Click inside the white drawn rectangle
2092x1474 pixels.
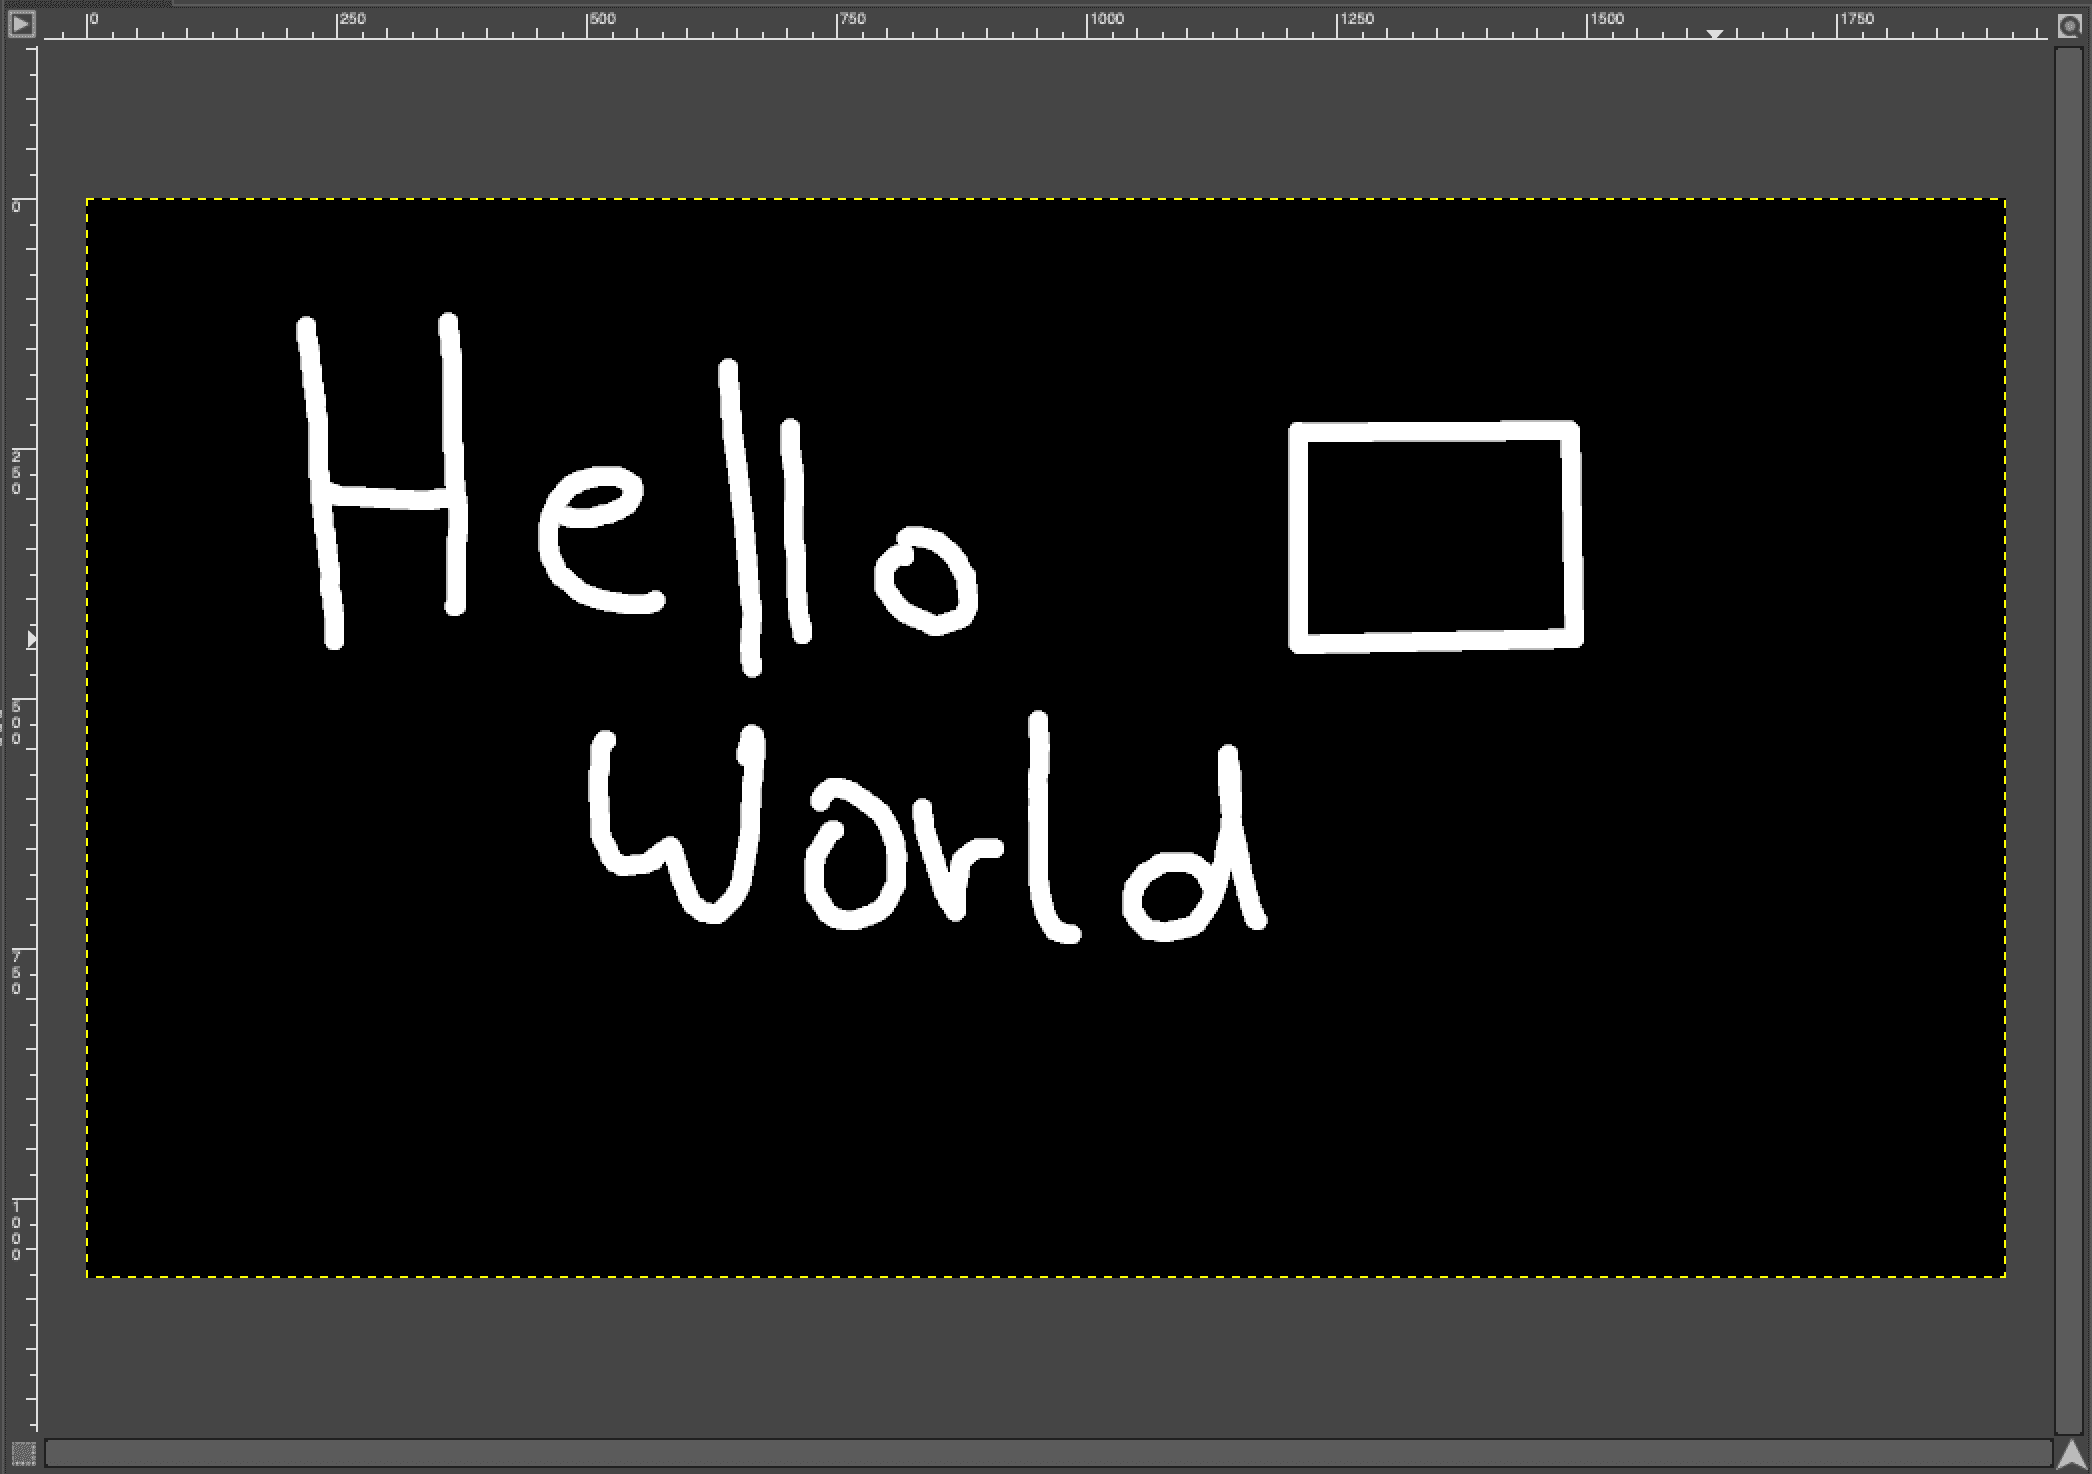point(1435,537)
